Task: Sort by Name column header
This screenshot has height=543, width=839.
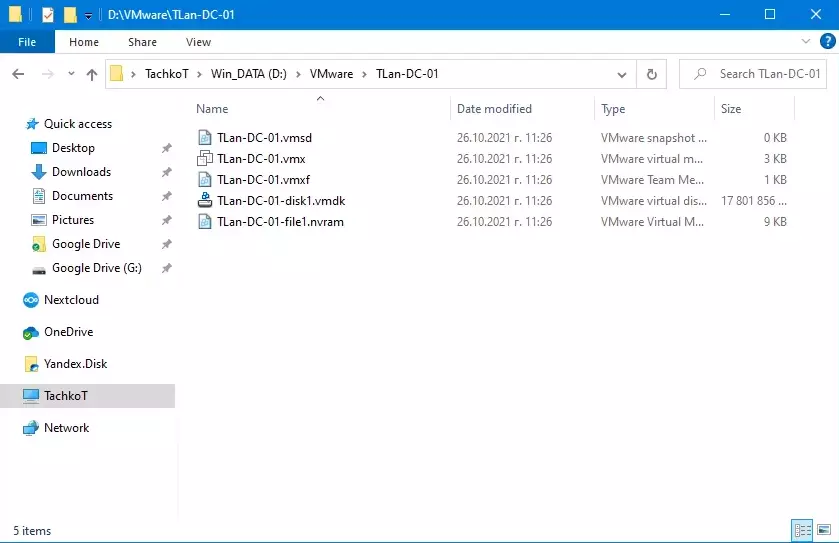Action: pos(320,109)
